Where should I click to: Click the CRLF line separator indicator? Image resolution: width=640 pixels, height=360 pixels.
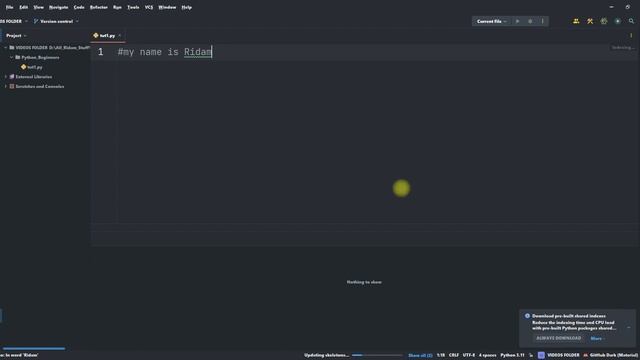pyautogui.click(x=454, y=356)
